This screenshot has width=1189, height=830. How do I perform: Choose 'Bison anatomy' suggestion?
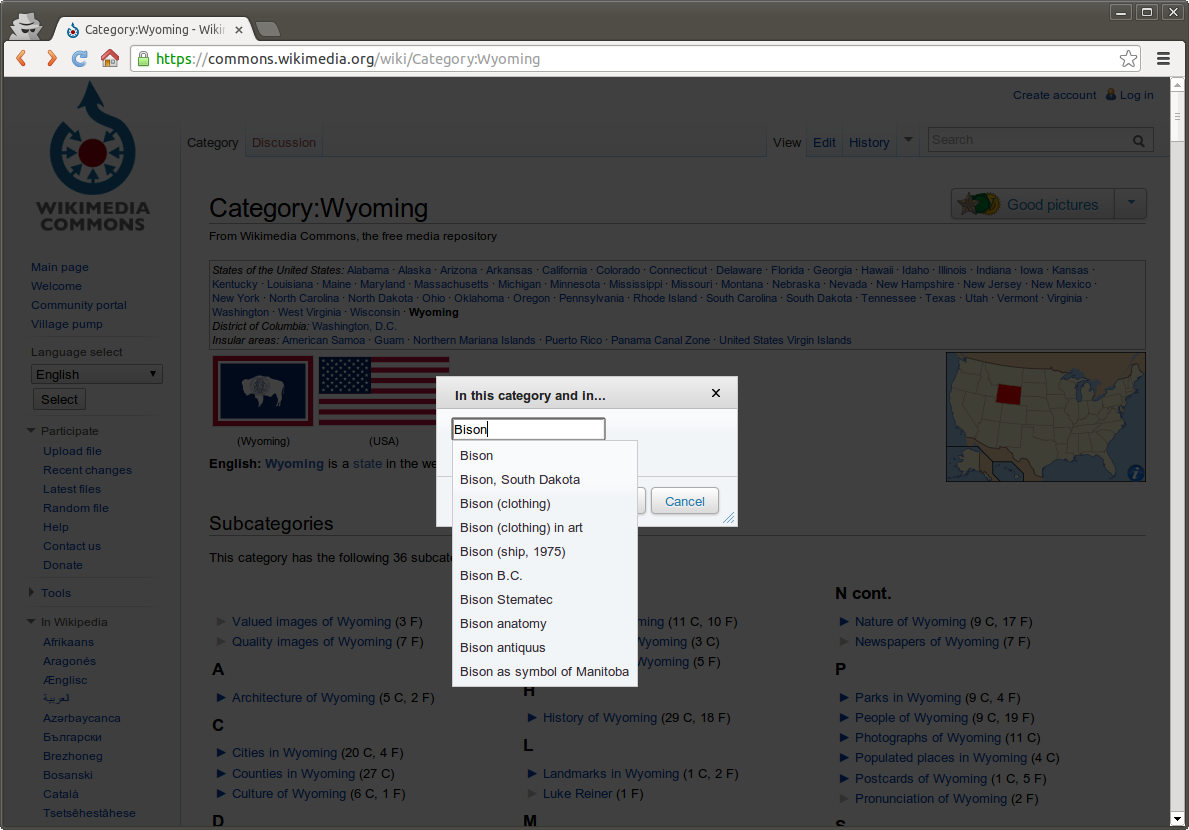[x=544, y=624]
